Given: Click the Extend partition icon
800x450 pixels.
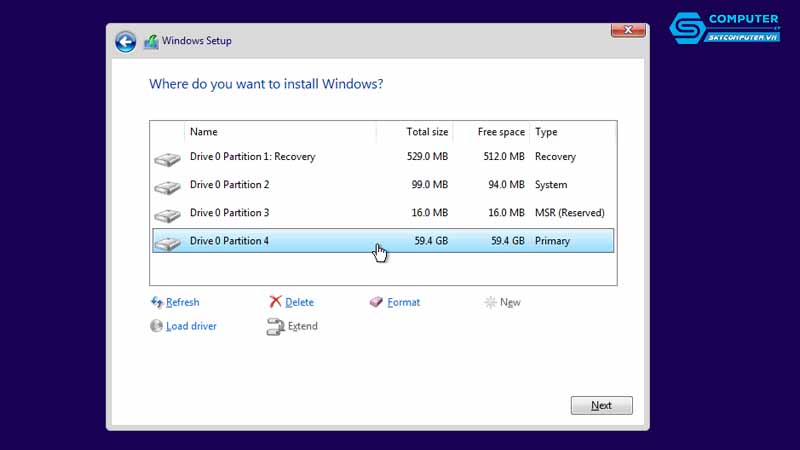Looking at the screenshot, I should point(275,326).
